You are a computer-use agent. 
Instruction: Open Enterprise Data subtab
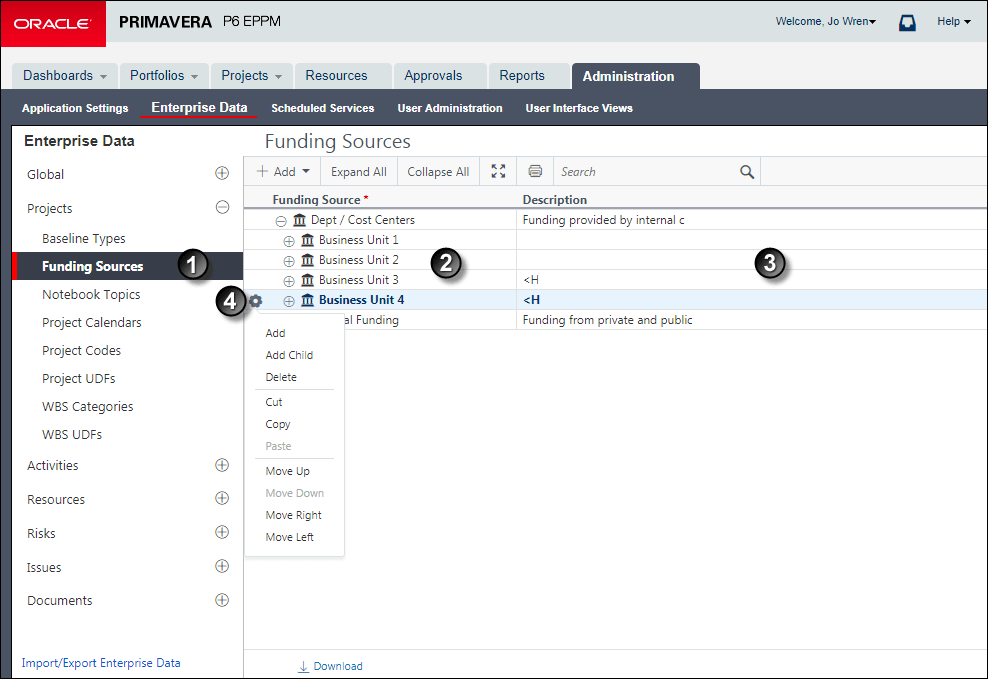coord(199,108)
